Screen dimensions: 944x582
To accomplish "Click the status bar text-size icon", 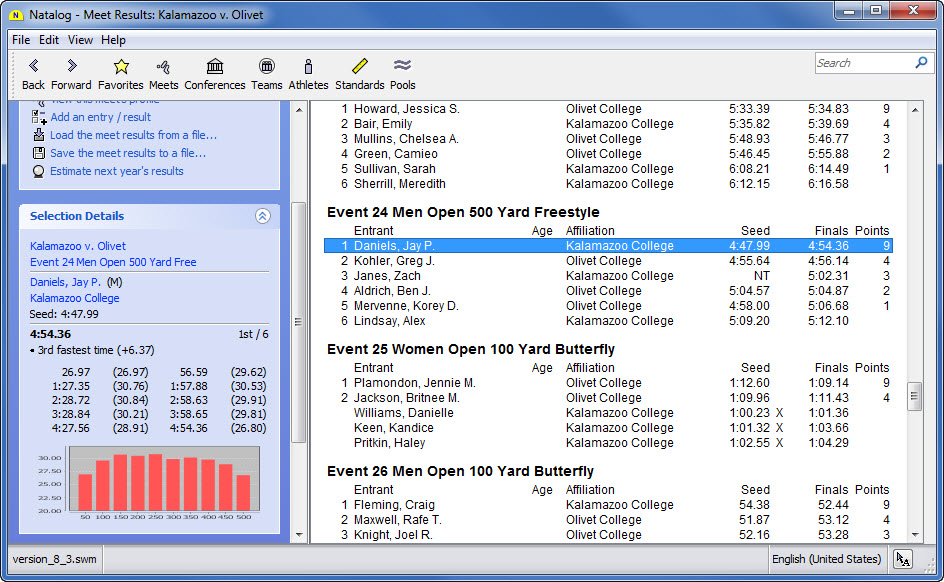I will (903, 559).
